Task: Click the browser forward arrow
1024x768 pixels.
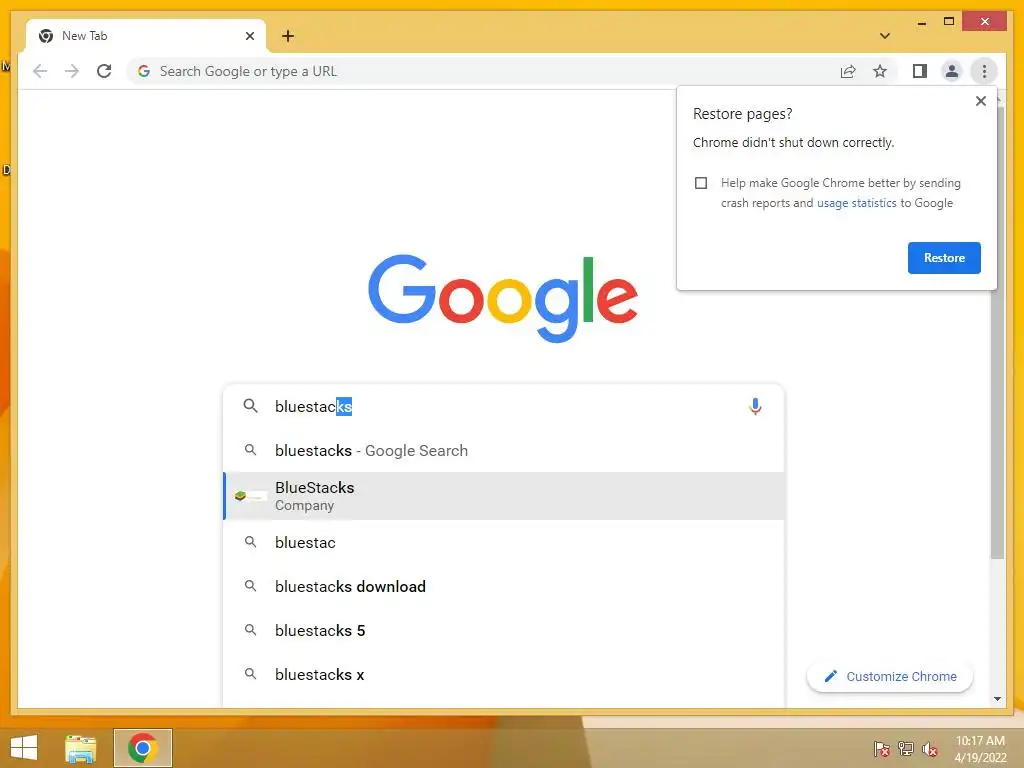Action: (72, 71)
